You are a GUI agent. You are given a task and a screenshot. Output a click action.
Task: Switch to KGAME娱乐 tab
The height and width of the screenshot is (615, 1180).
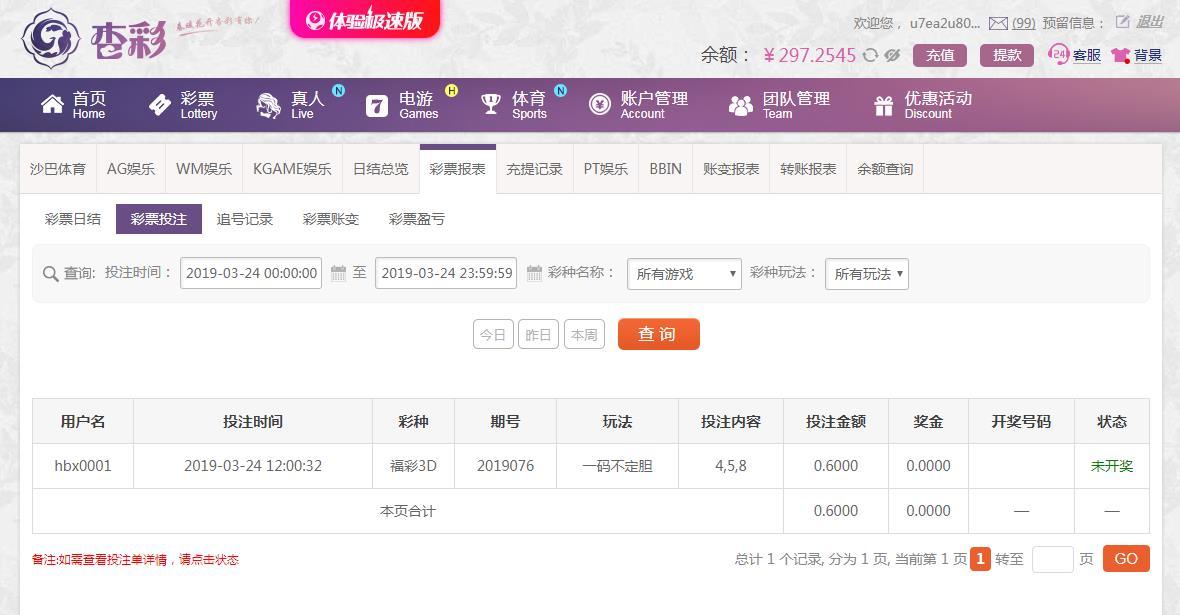(x=292, y=169)
